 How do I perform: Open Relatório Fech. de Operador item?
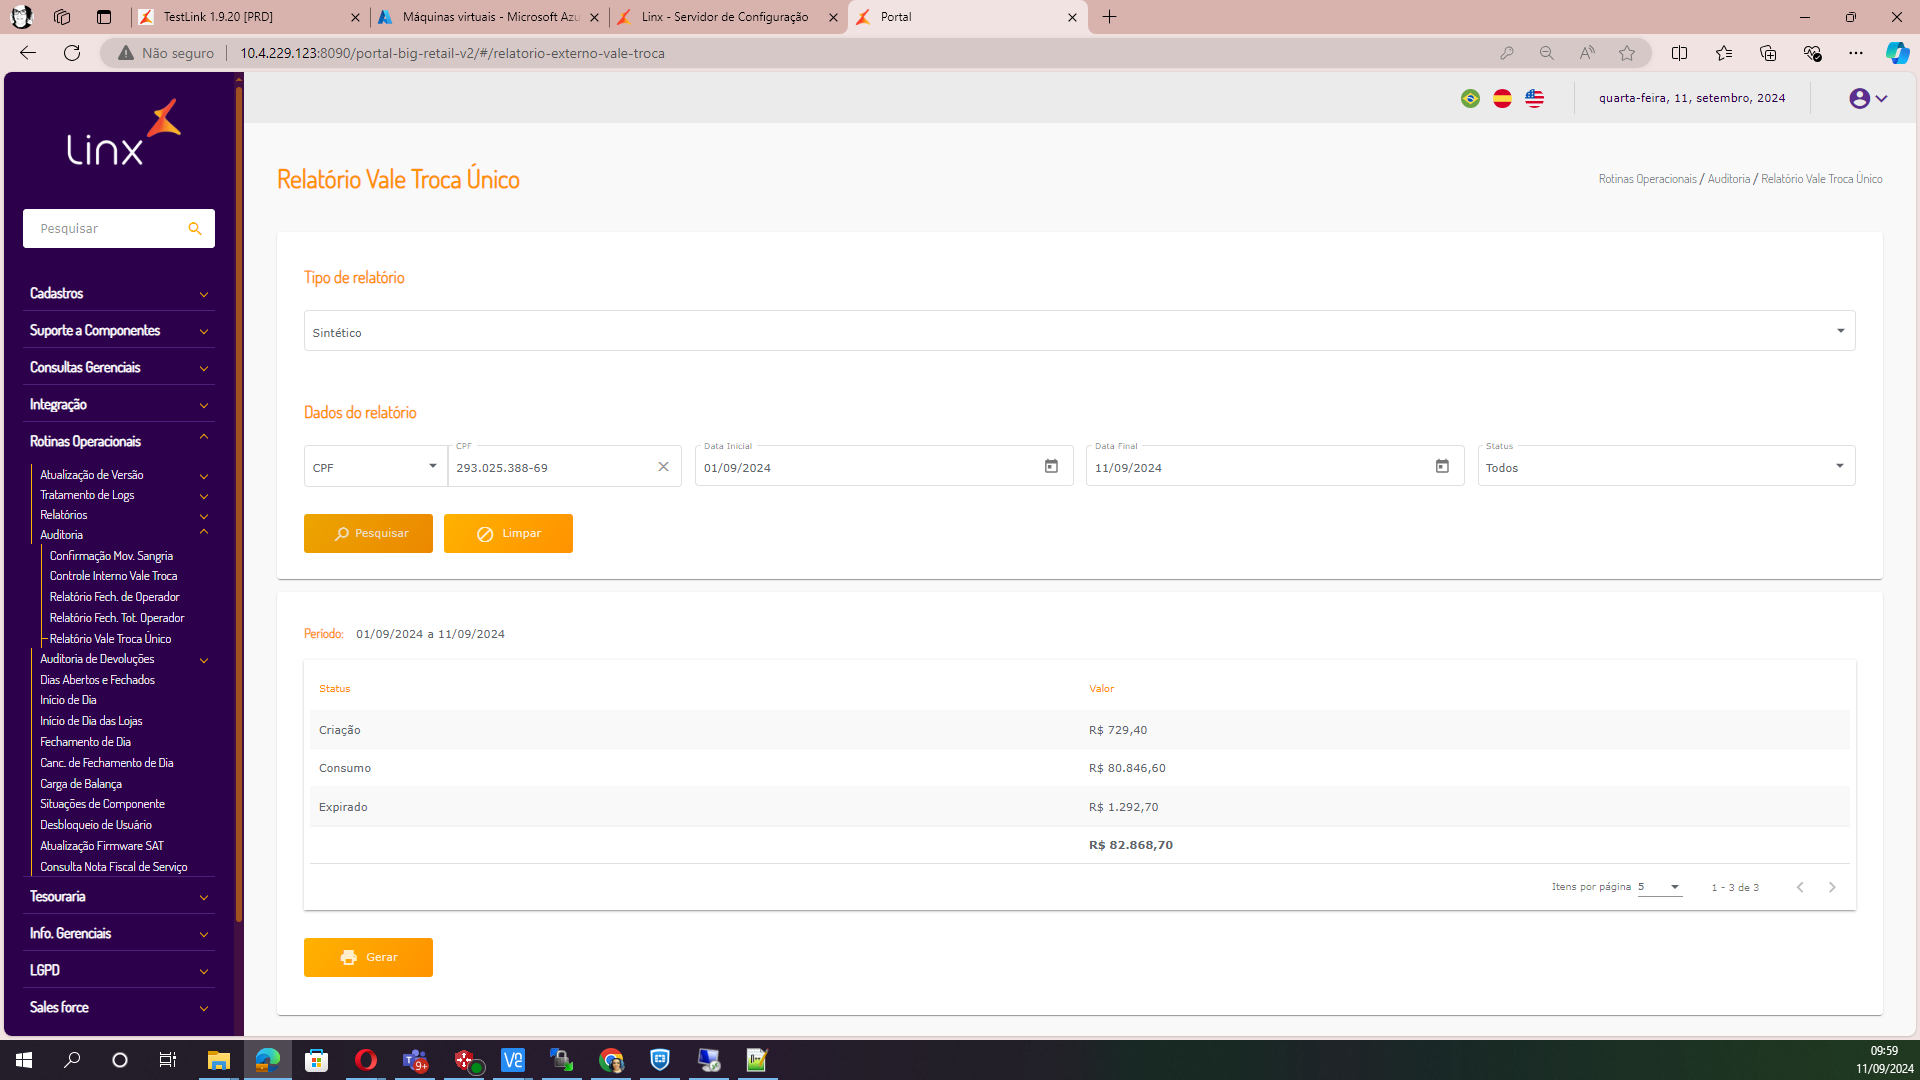click(x=114, y=597)
